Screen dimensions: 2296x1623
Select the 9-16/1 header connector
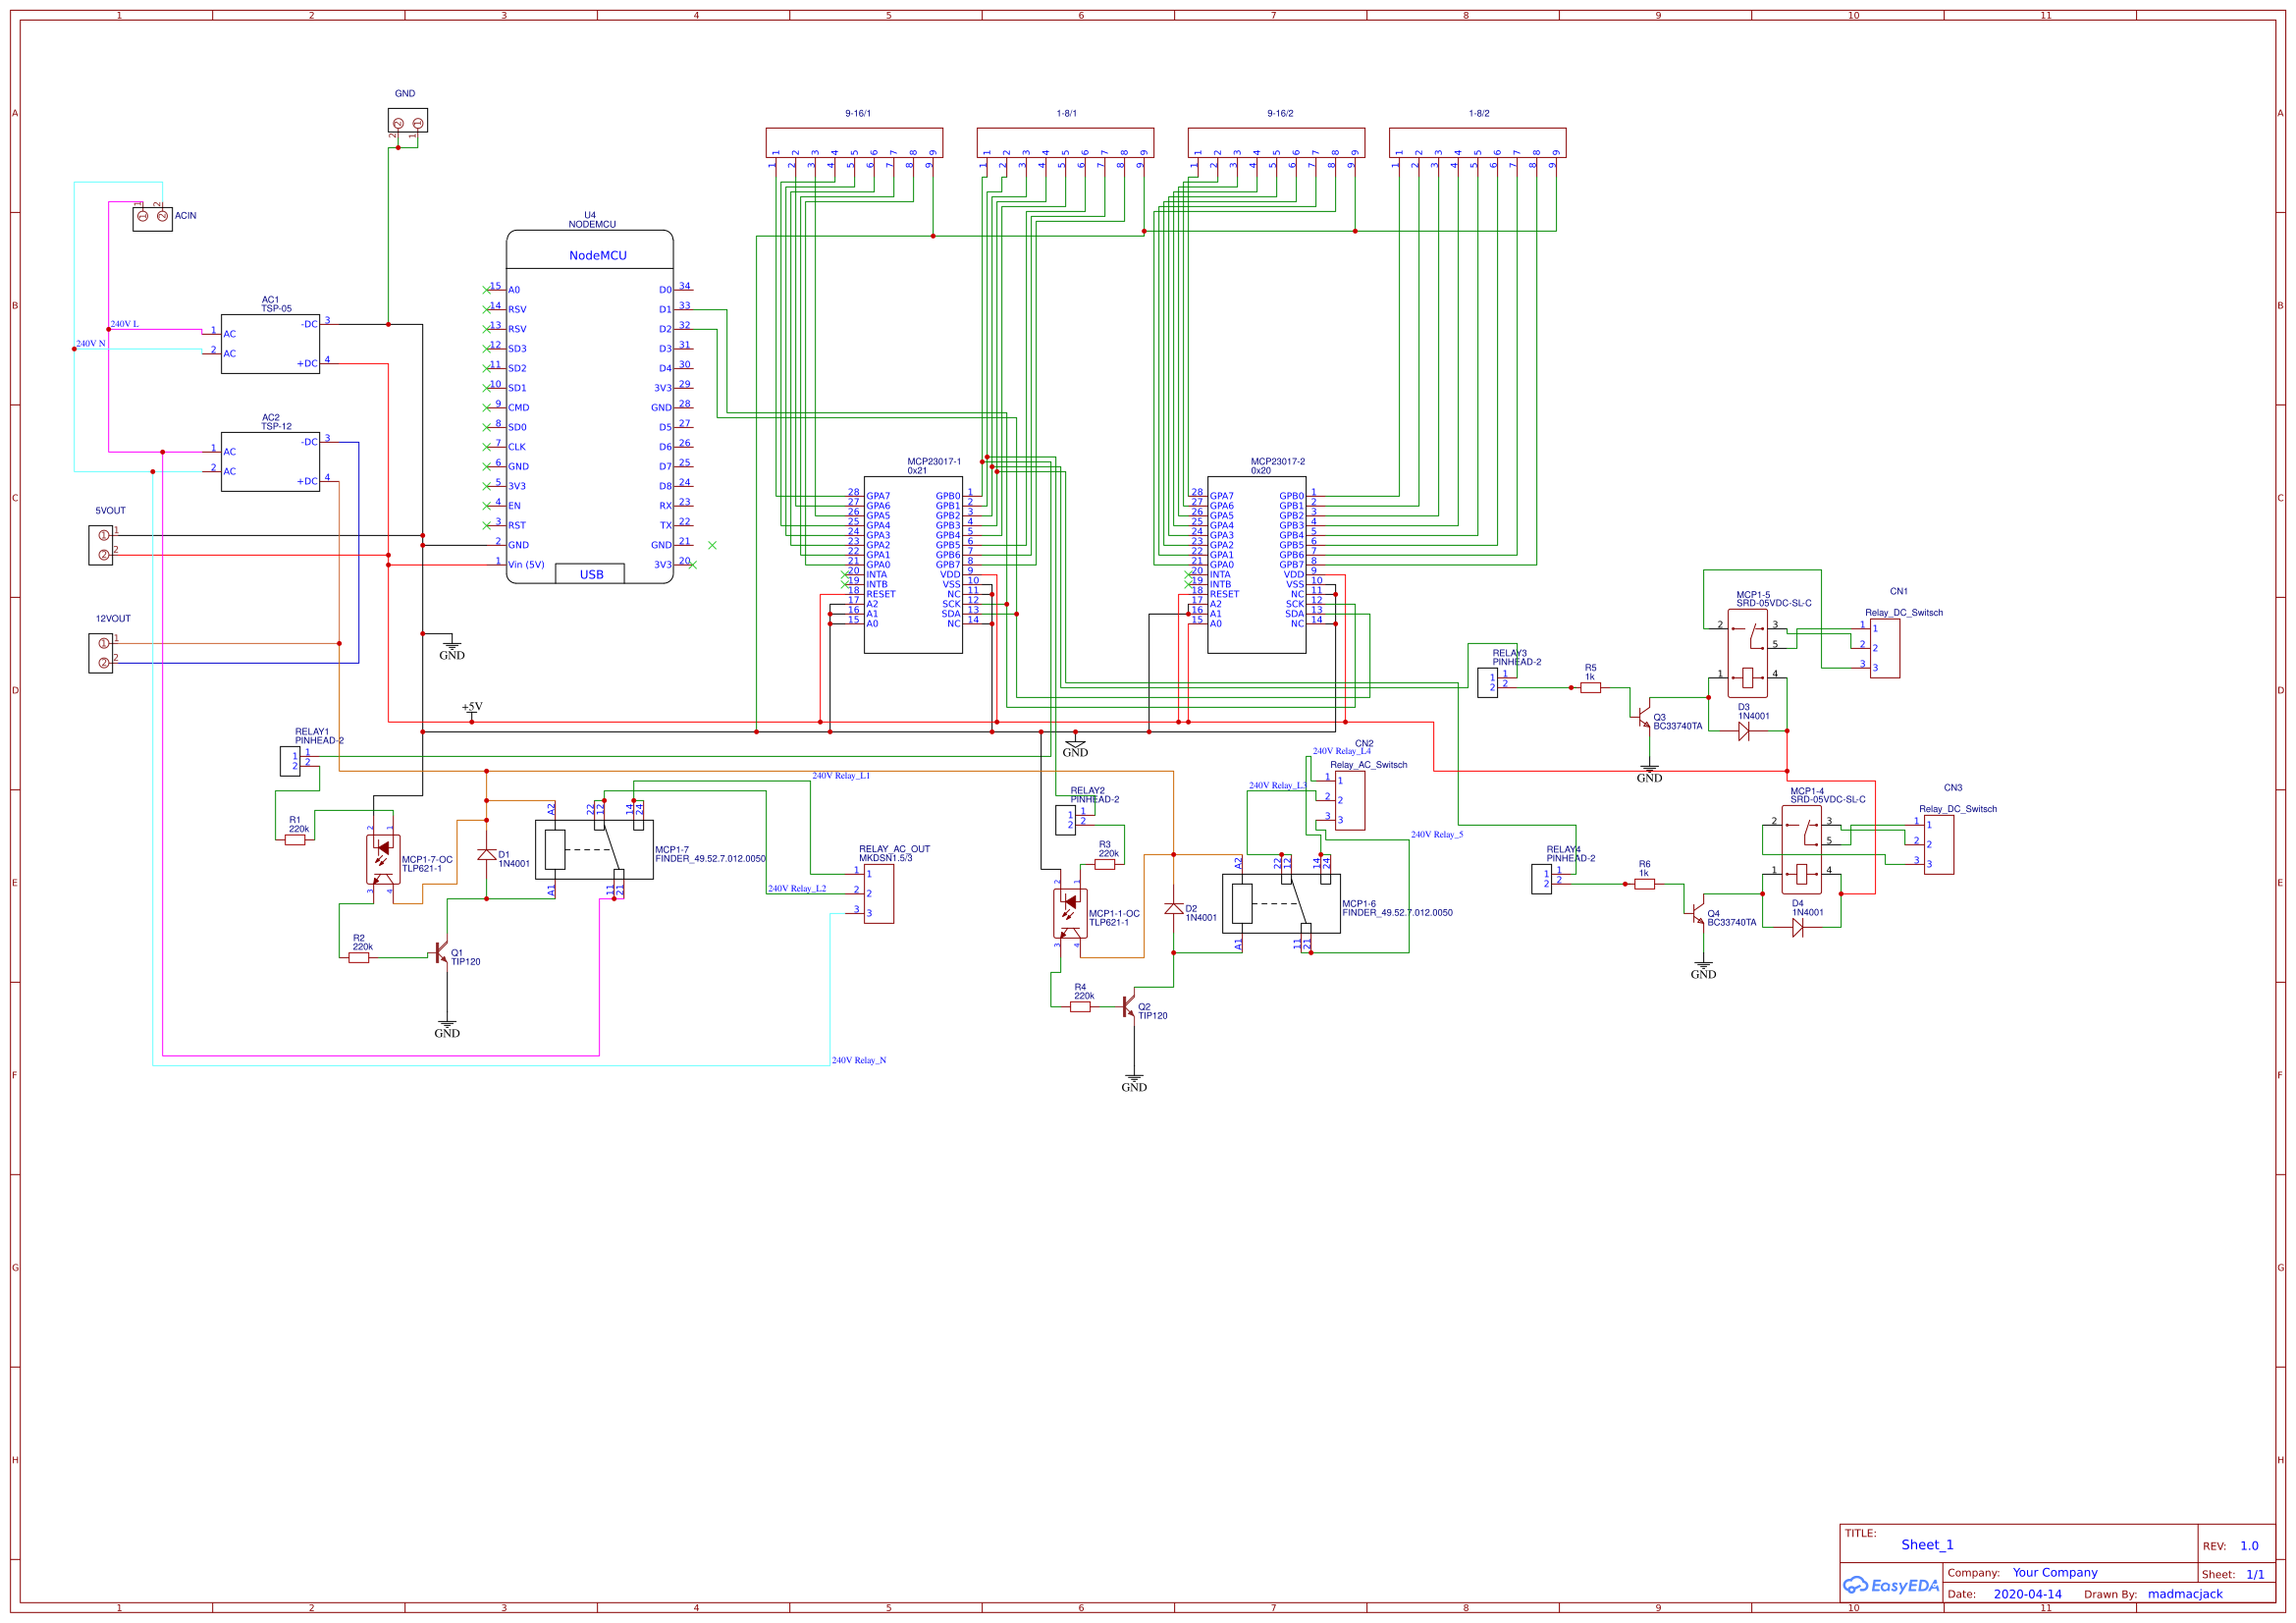click(855, 142)
